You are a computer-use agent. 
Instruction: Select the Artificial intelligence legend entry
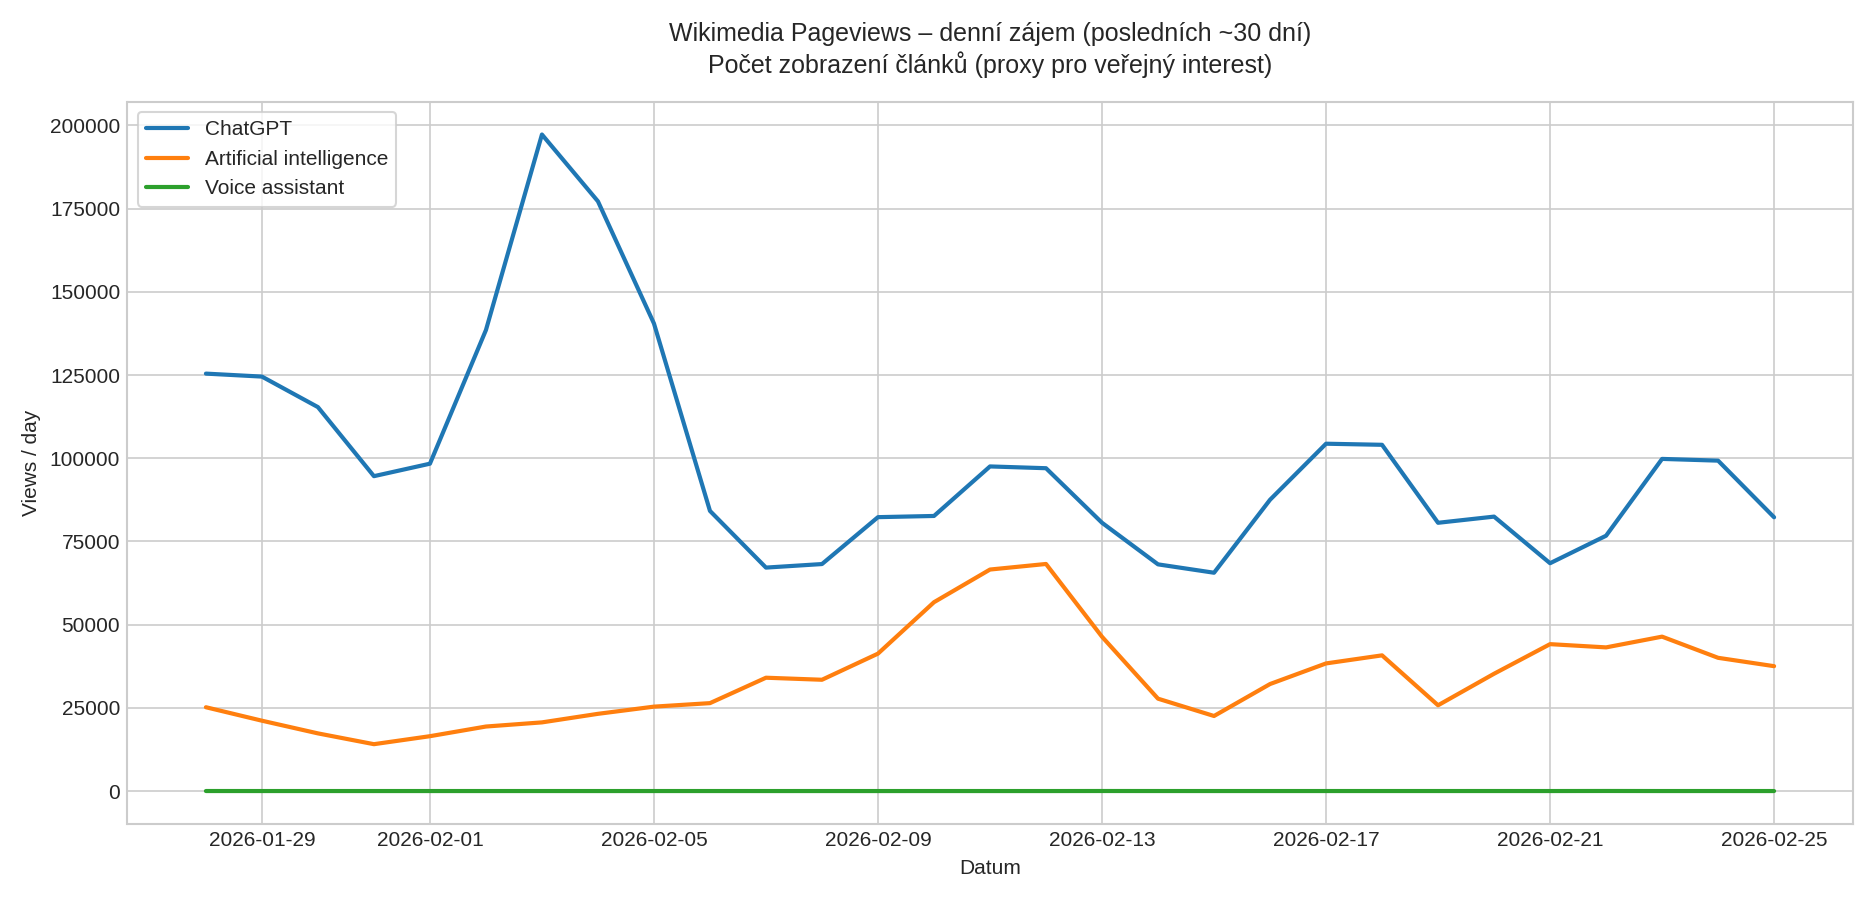click(x=295, y=157)
